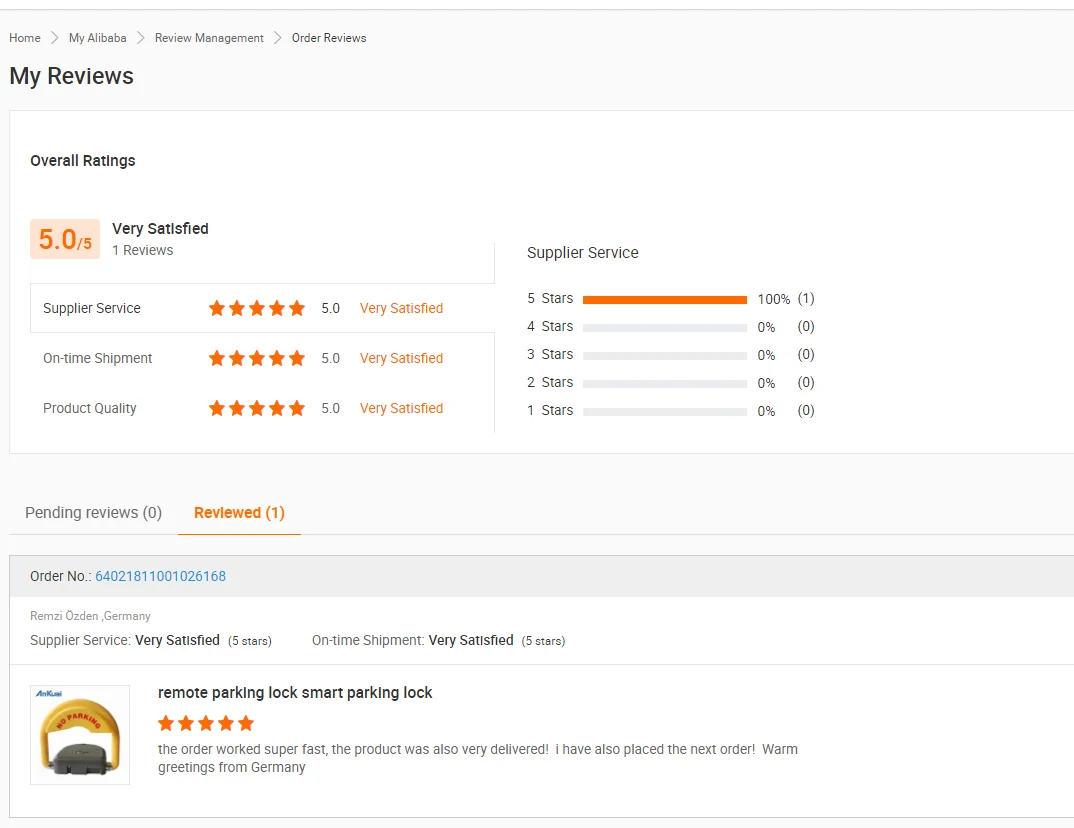Click Product Quality star rating icons

click(x=257, y=408)
